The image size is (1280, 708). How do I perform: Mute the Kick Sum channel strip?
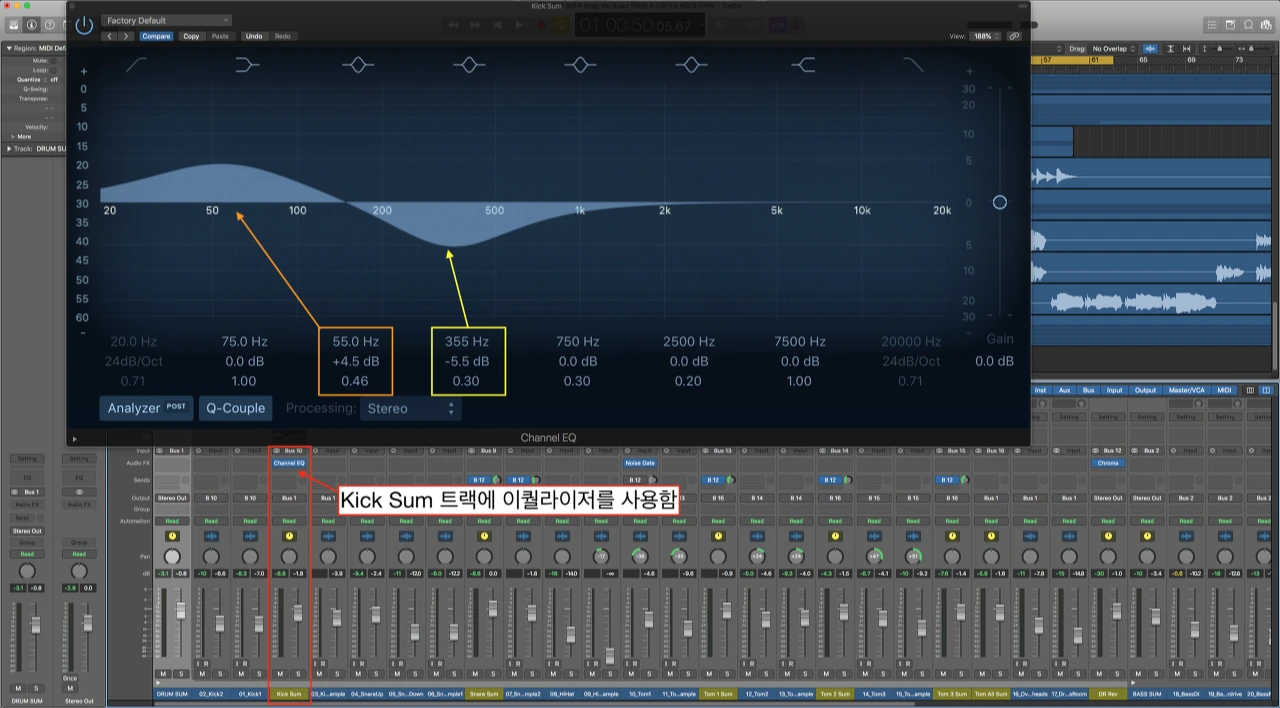point(281,673)
